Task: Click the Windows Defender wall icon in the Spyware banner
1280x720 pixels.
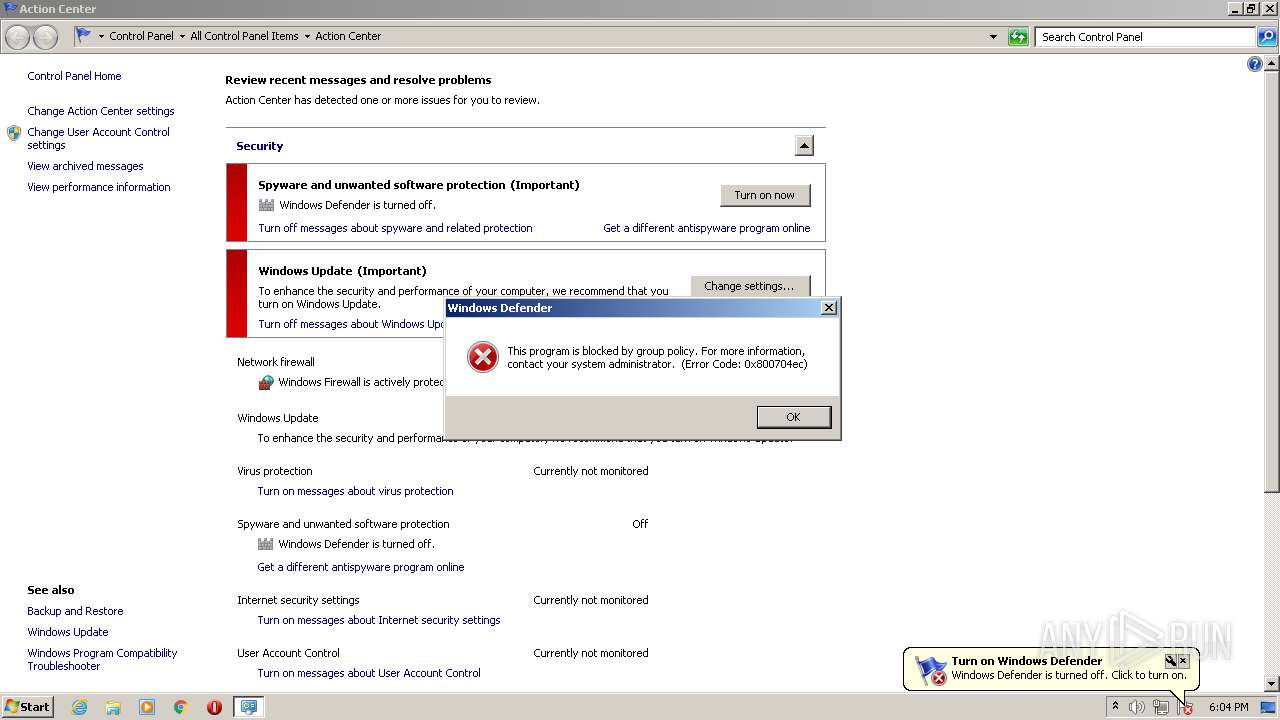Action: [266, 205]
